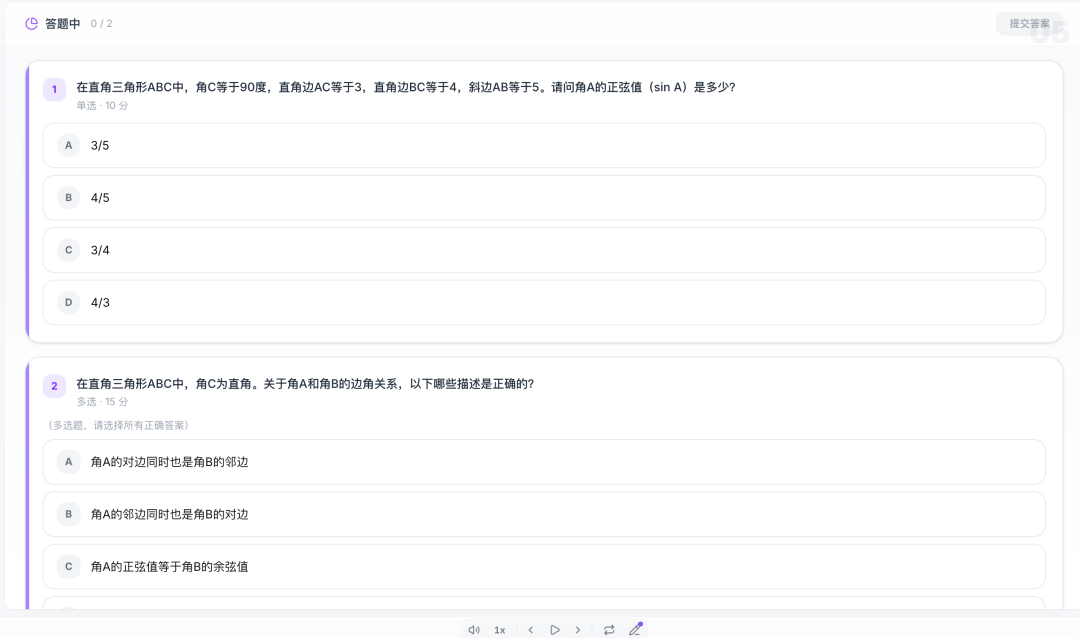Screen dimensions: 1080x638
Task: Pick option D 4/3 for question 1
Action: (x=544, y=302)
